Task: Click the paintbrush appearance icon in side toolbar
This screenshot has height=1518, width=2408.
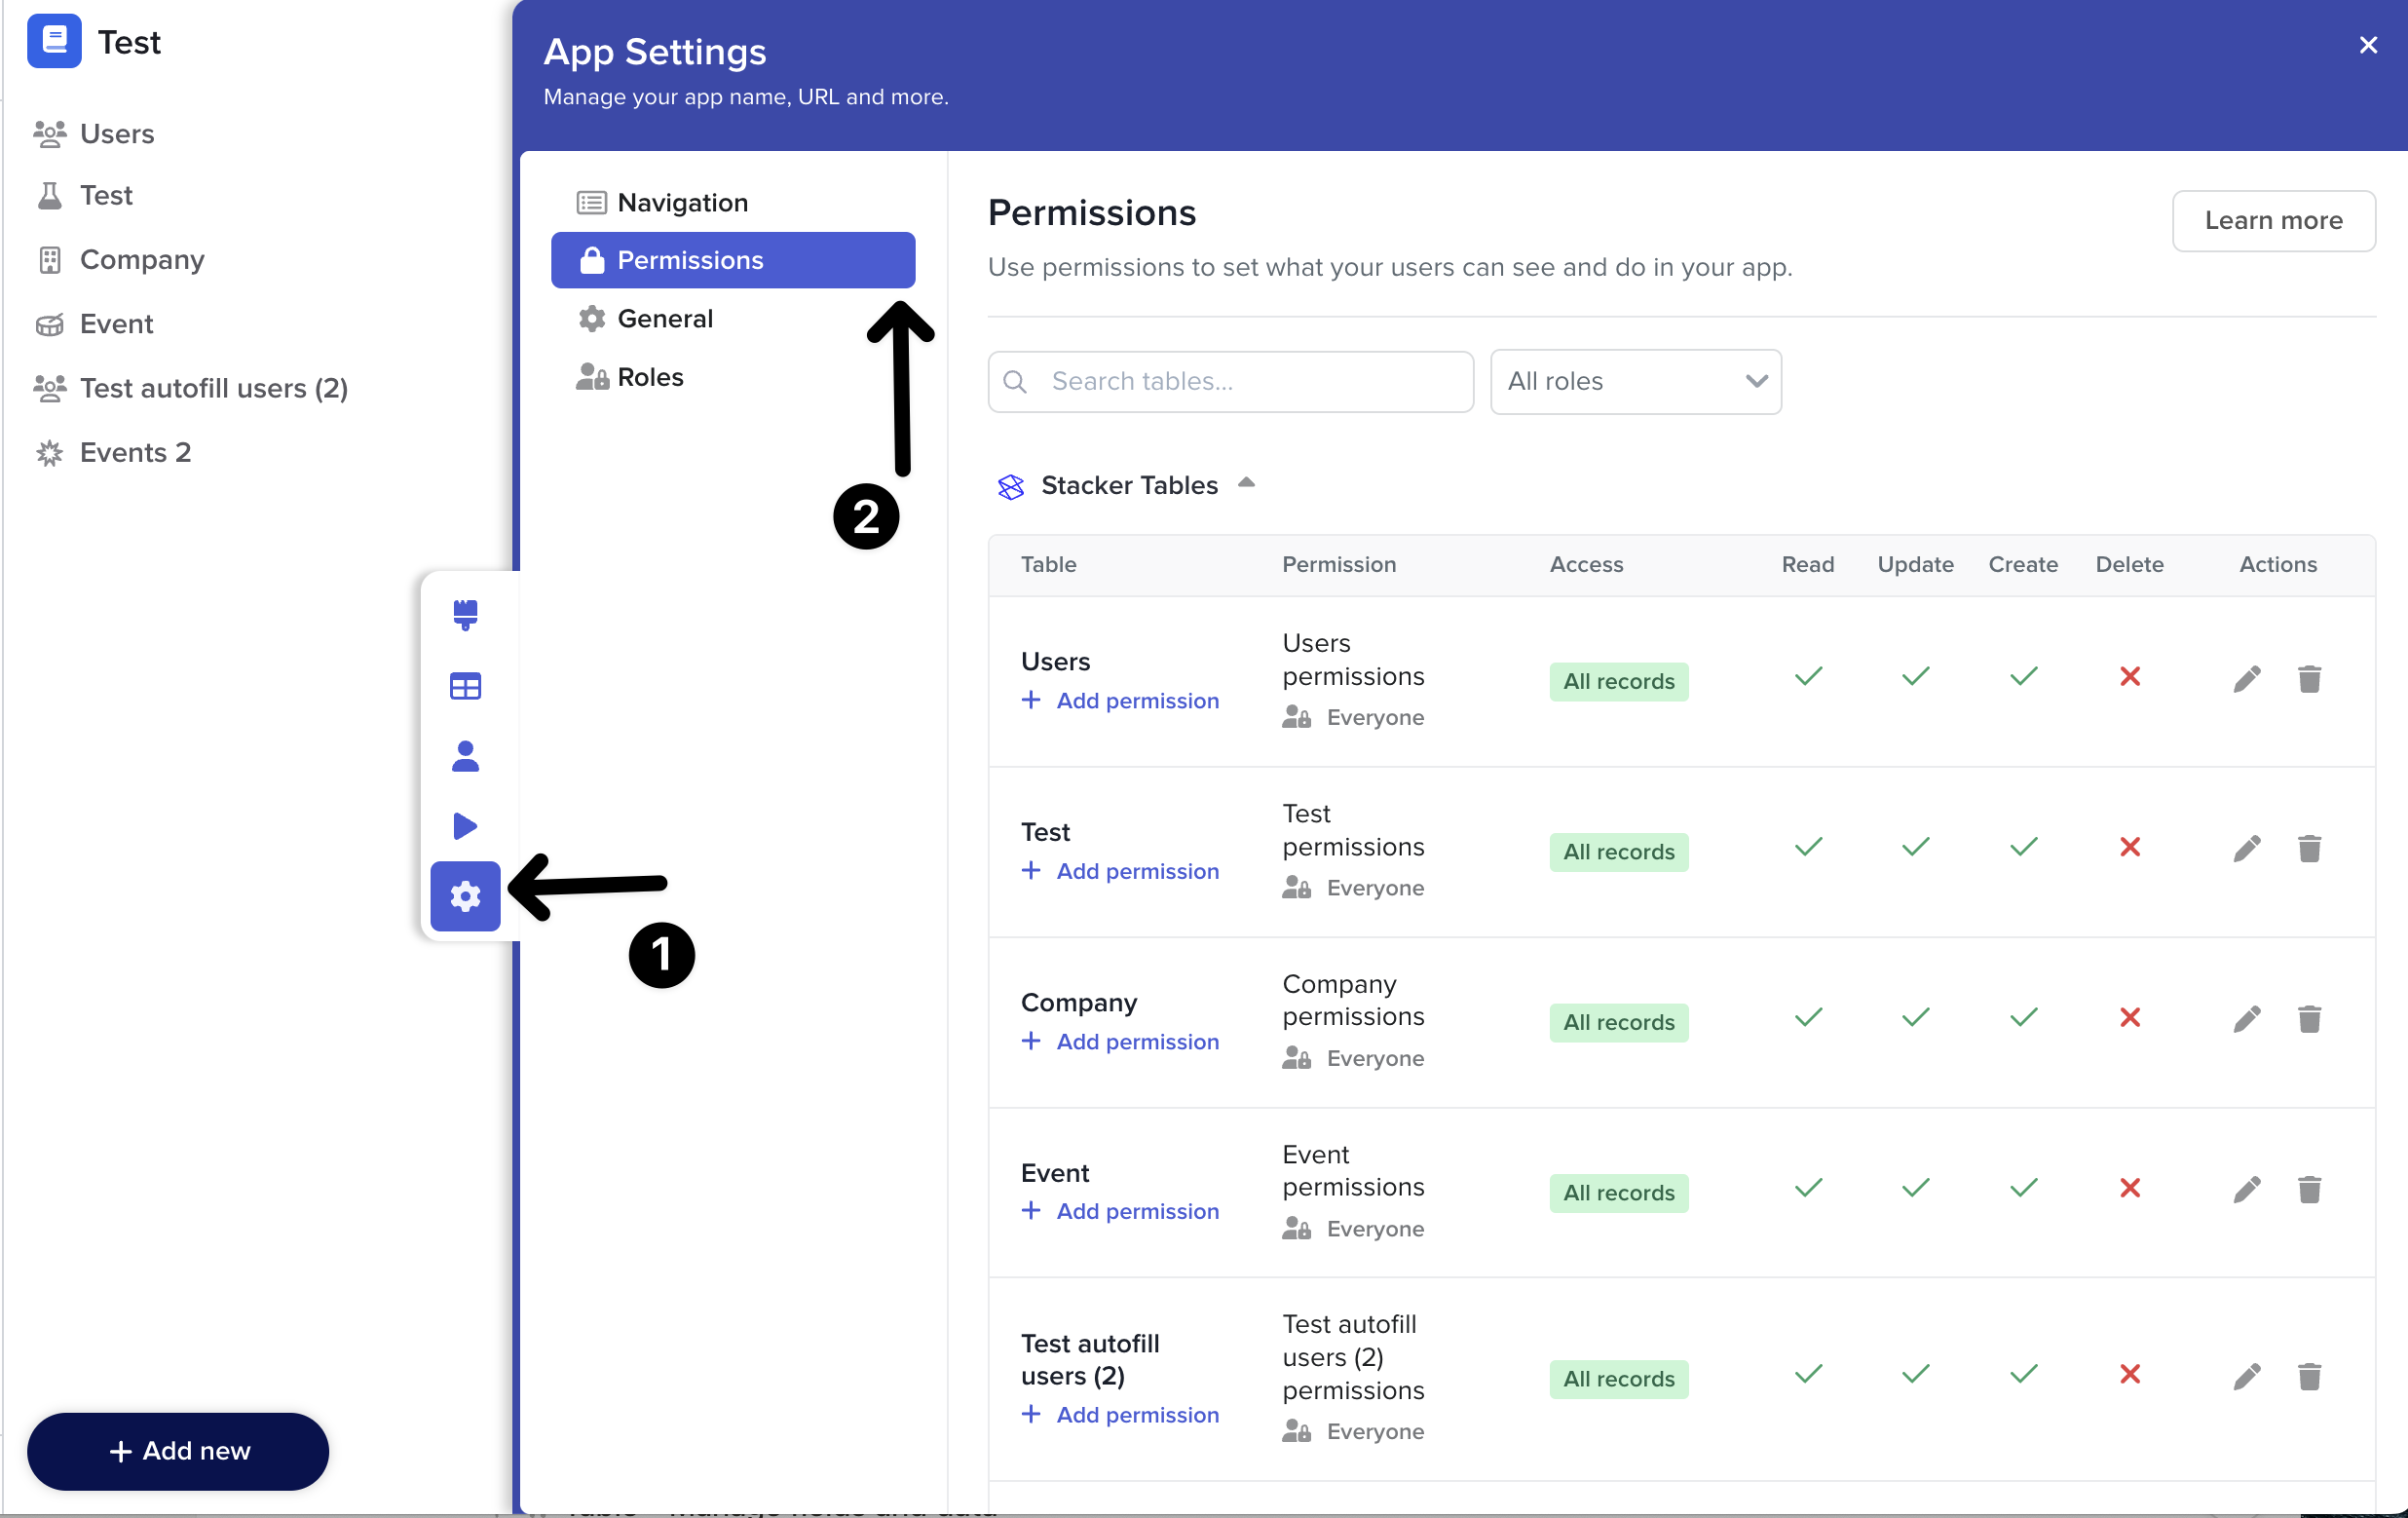Action: point(465,614)
